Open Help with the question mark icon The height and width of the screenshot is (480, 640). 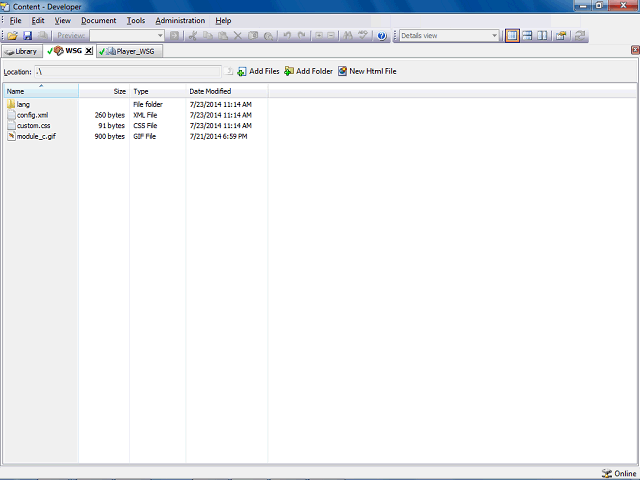tap(382, 36)
